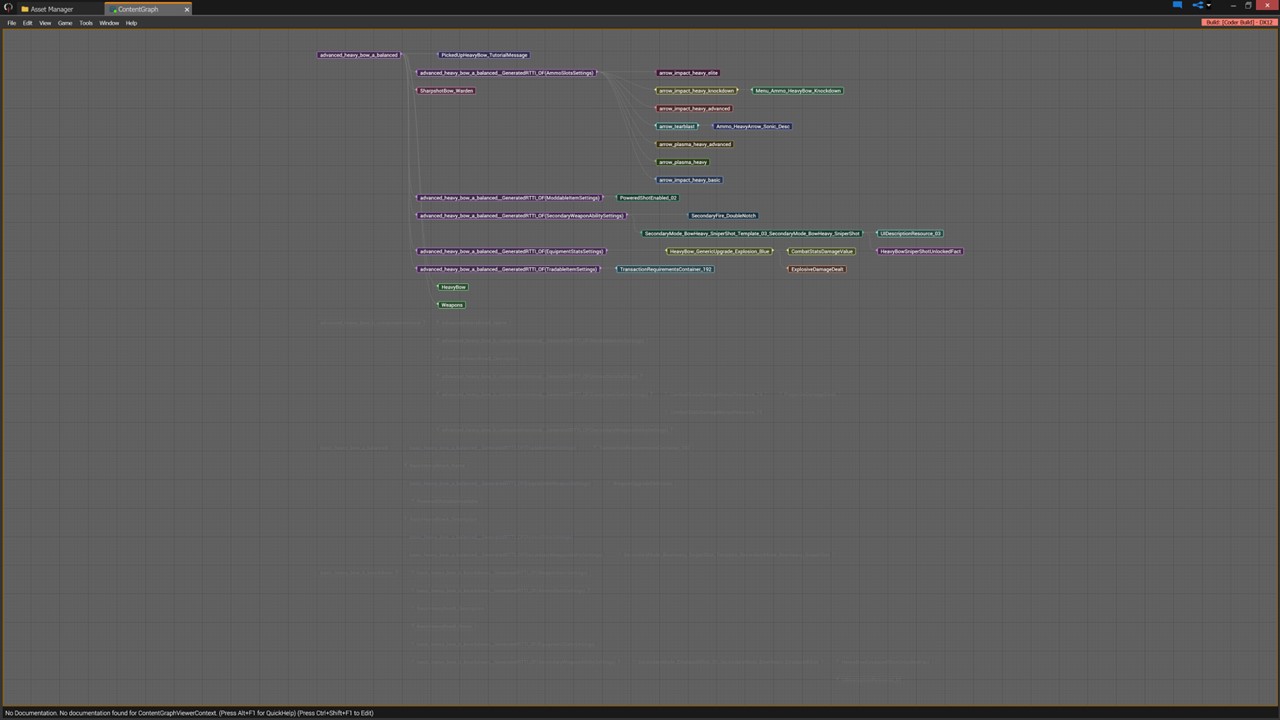
Task: Select the Menu_Ammo_HeavyBow_Knockdown node
Action: [x=798, y=91]
